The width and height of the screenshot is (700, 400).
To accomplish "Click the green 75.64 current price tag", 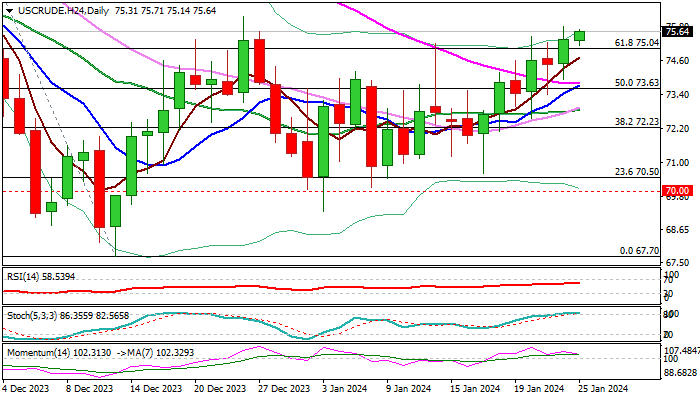I will point(678,33).
